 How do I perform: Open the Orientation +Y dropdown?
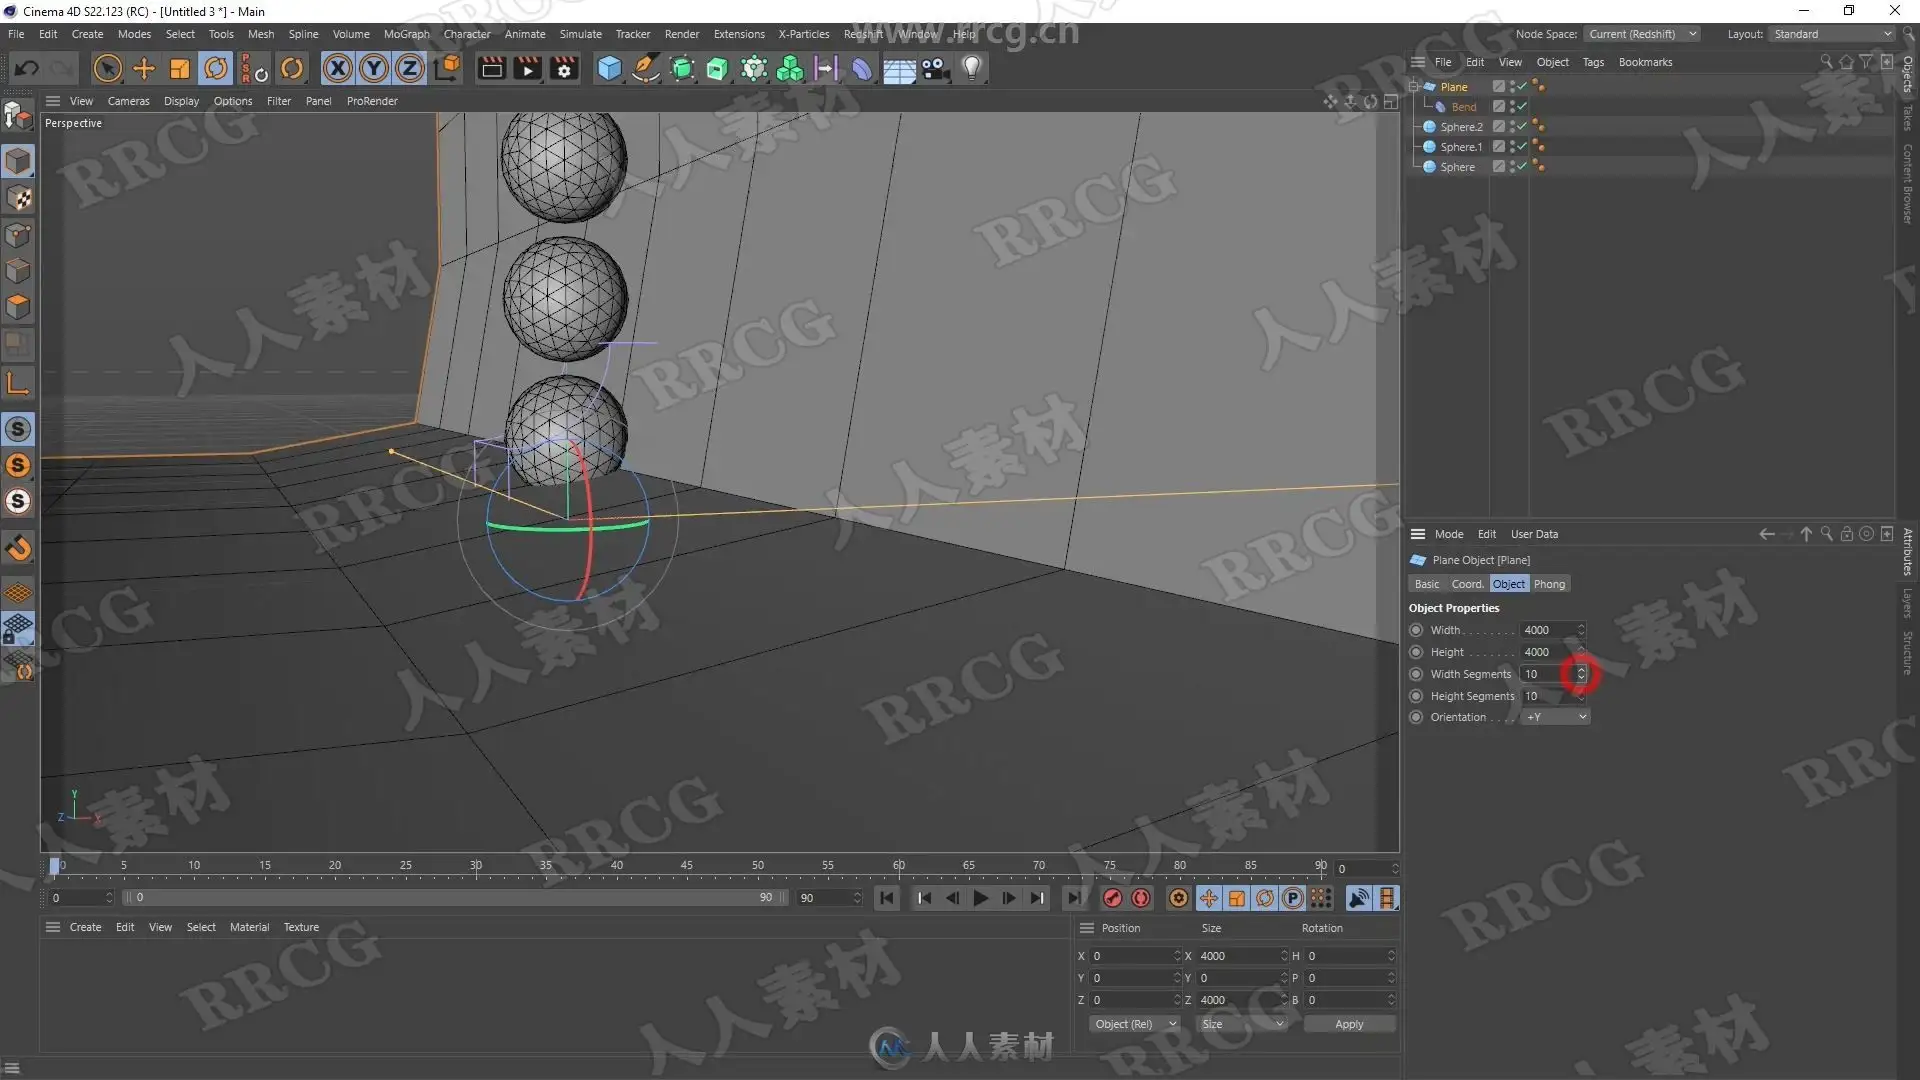[x=1555, y=717]
